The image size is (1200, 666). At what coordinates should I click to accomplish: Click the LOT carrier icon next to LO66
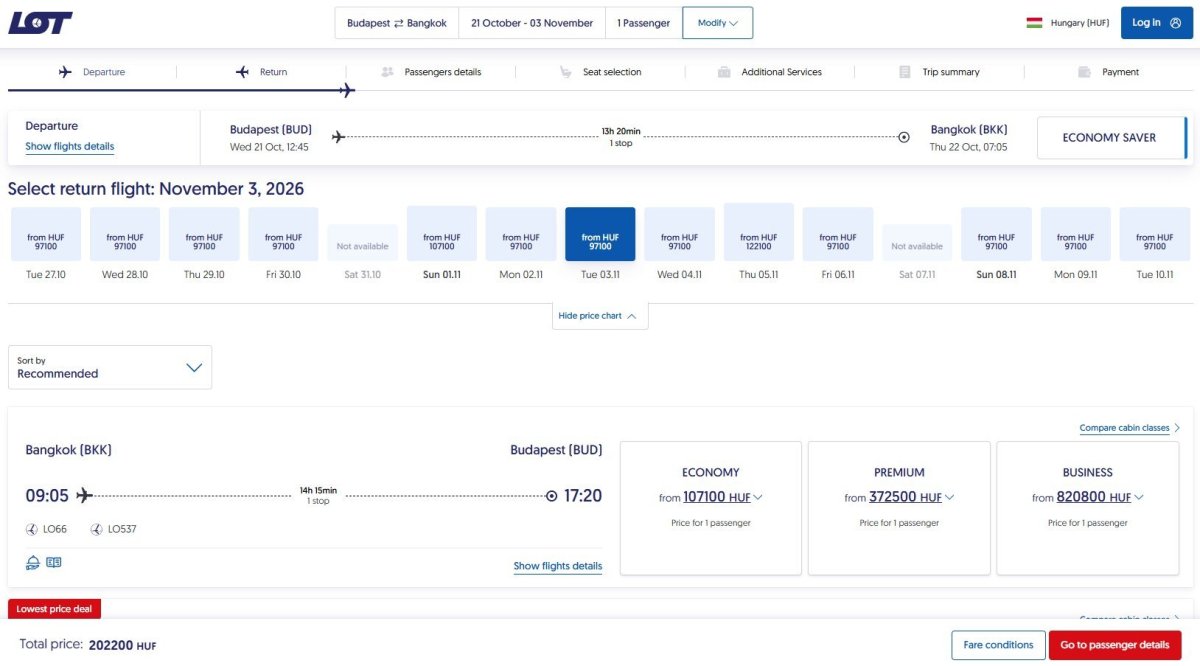coord(32,529)
